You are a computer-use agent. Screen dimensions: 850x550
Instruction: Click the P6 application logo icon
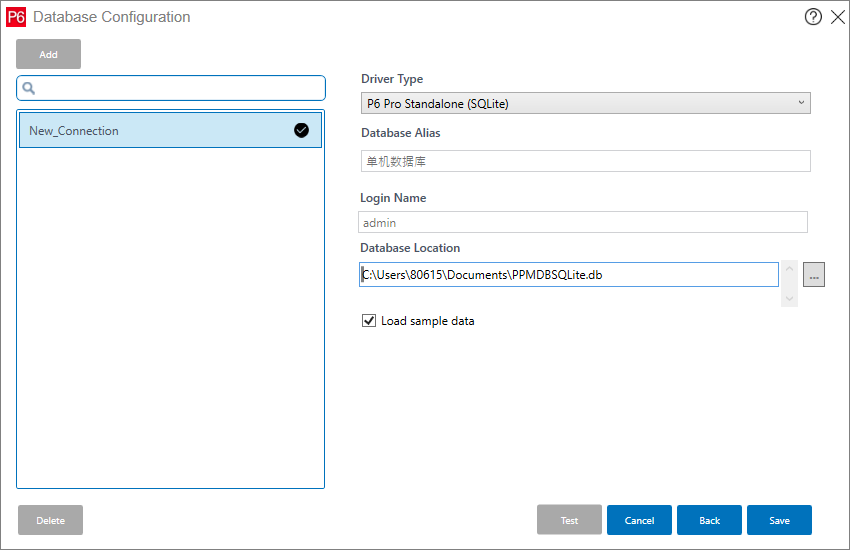[x=16, y=17]
